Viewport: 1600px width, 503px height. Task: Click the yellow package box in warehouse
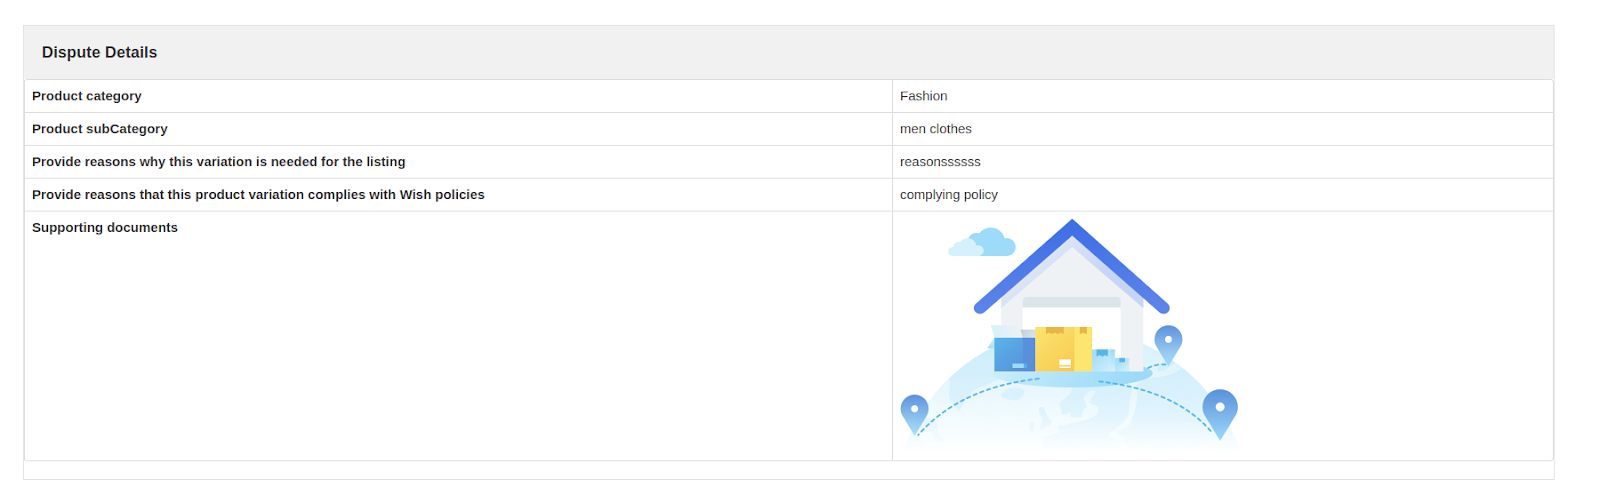click(x=1062, y=349)
